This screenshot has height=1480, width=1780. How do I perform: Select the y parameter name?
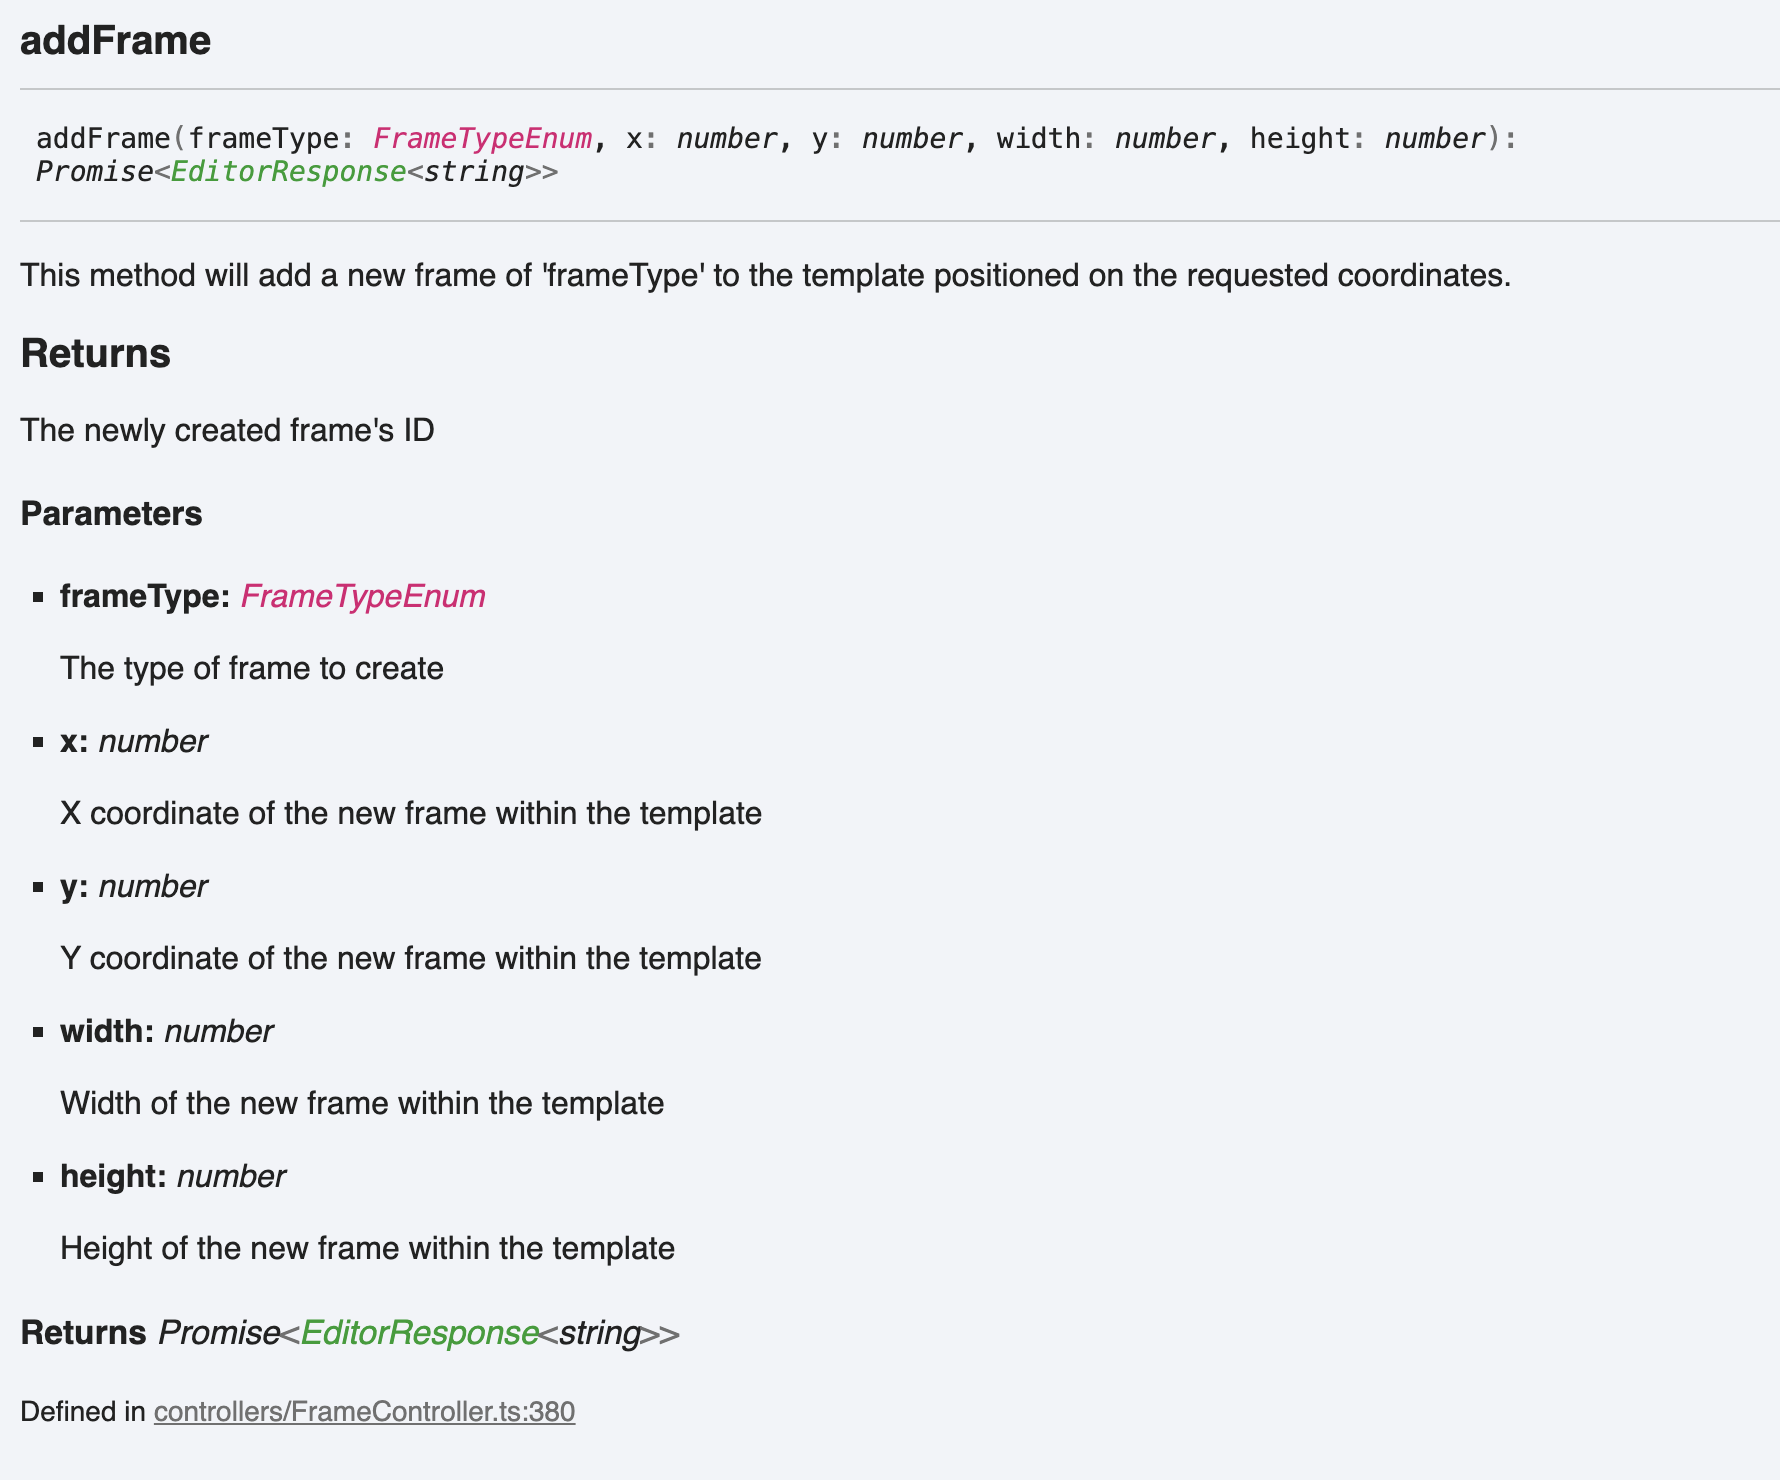click(x=74, y=886)
